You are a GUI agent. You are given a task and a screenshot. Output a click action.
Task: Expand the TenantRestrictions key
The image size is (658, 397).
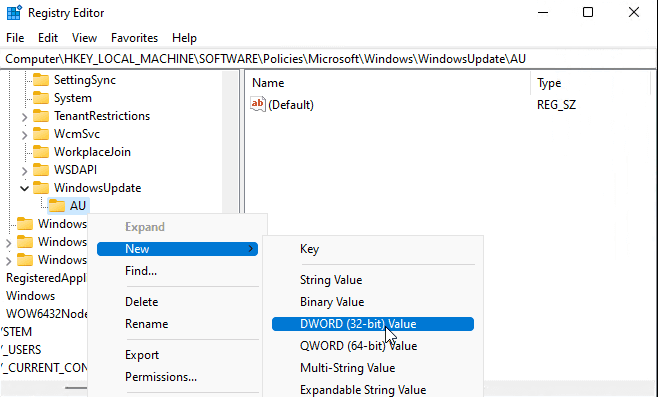24,117
